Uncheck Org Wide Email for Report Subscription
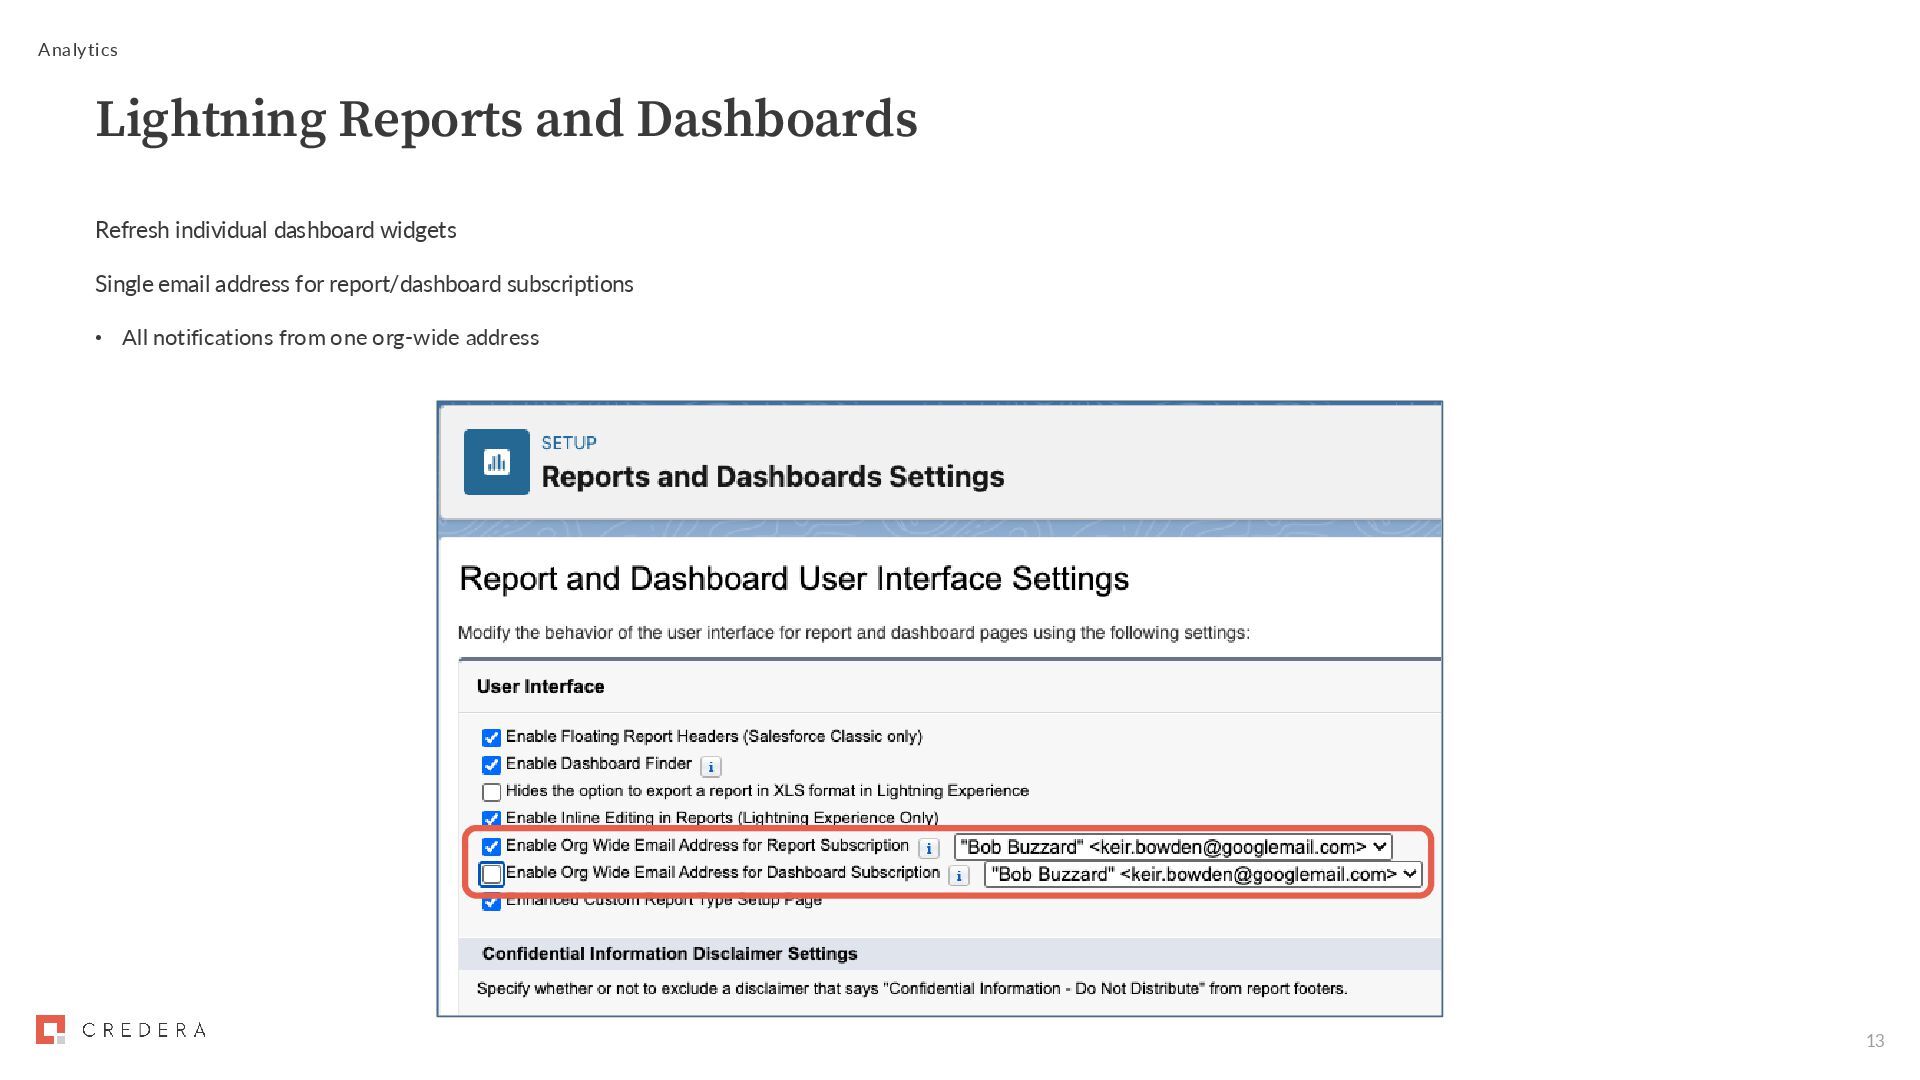 point(491,847)
